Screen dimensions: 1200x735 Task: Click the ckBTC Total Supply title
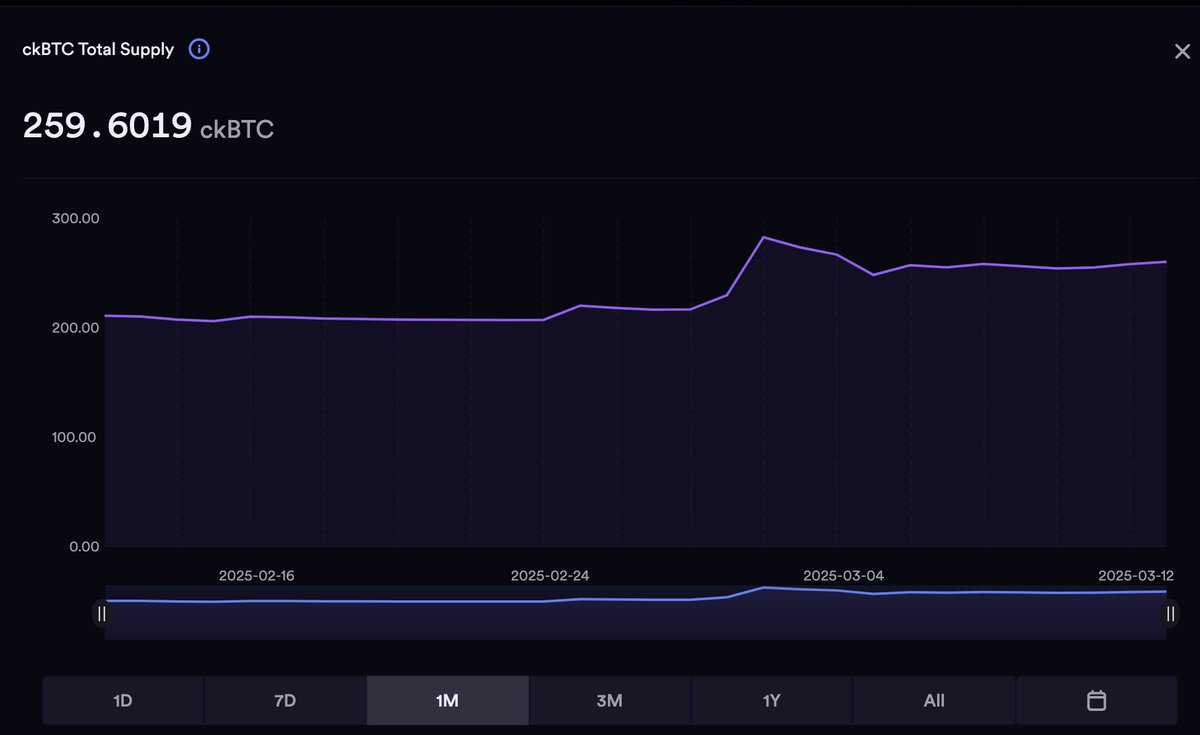click(96, 49)
